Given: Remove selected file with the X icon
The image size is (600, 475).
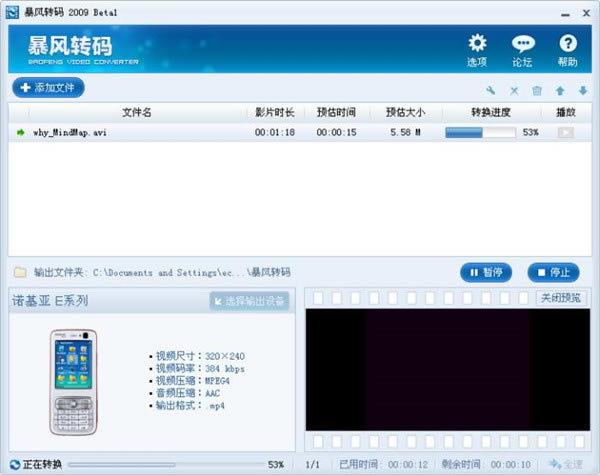Looking at the screenshot, I should pyautogui.click(x=514, y=91).
